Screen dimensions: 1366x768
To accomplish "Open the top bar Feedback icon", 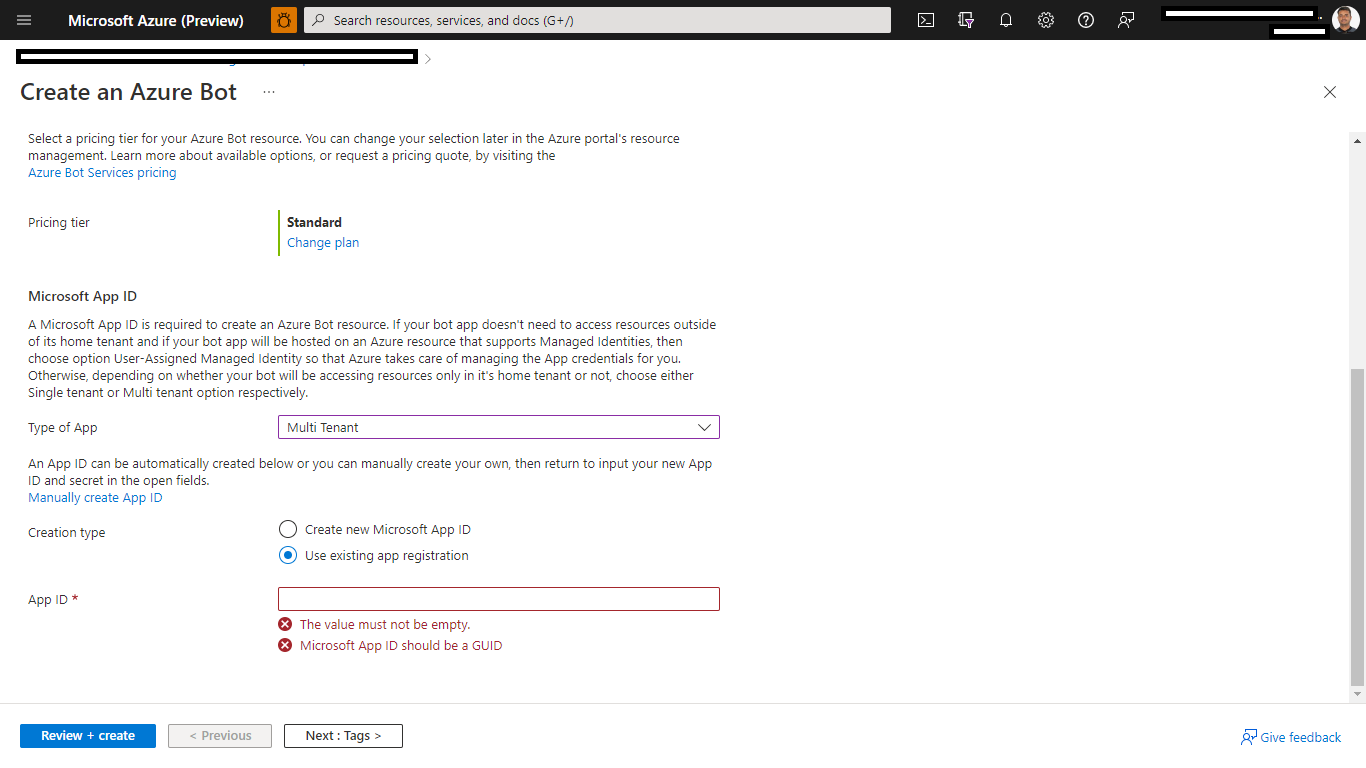I will pos(1126,20).
